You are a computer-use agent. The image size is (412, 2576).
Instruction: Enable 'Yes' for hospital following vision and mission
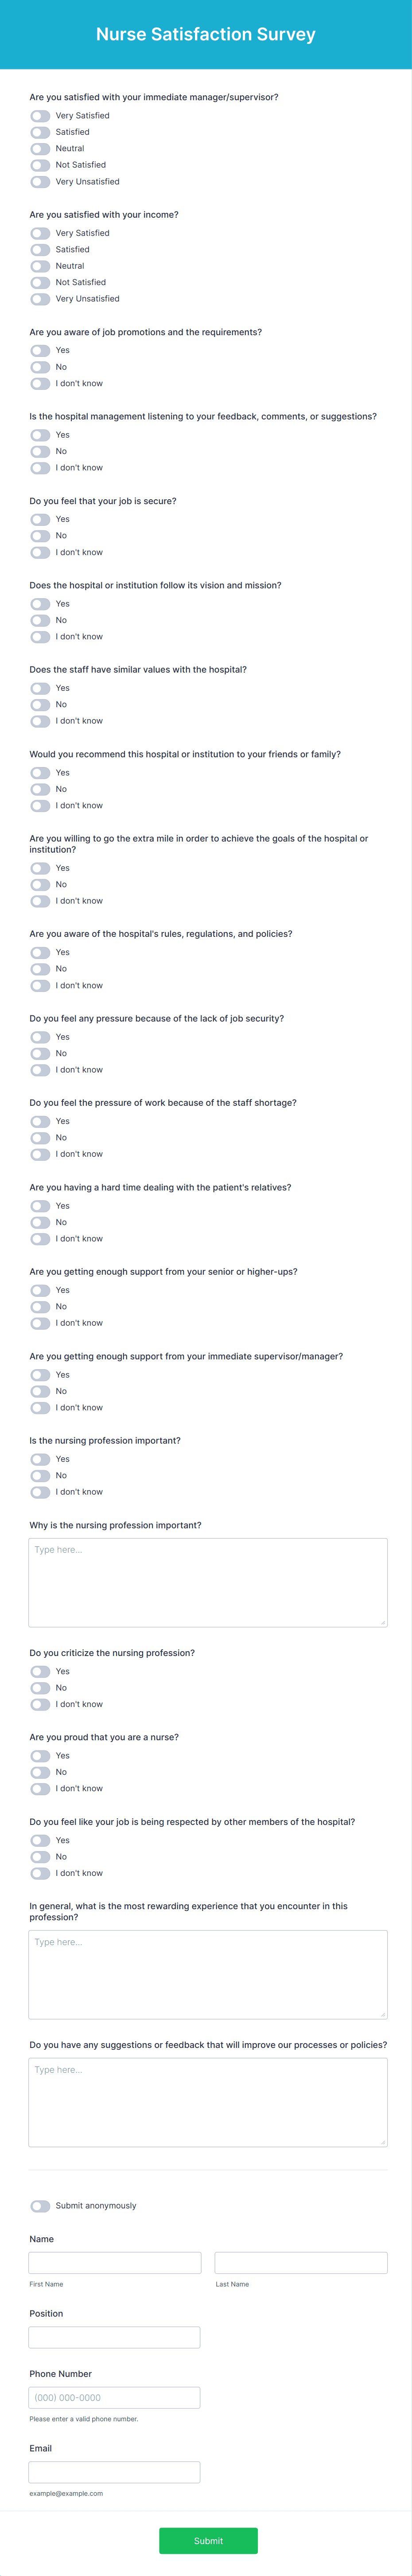click(x=40, y=604)
